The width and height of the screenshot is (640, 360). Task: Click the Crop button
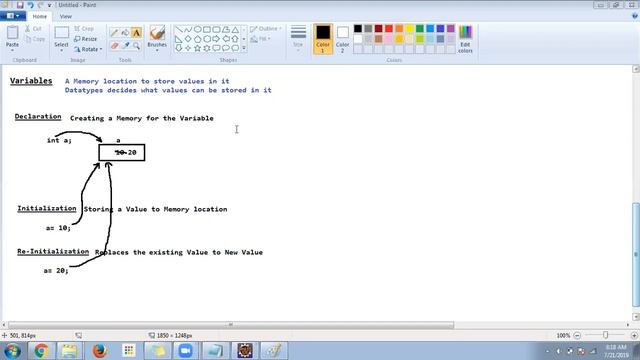[84, 29]
